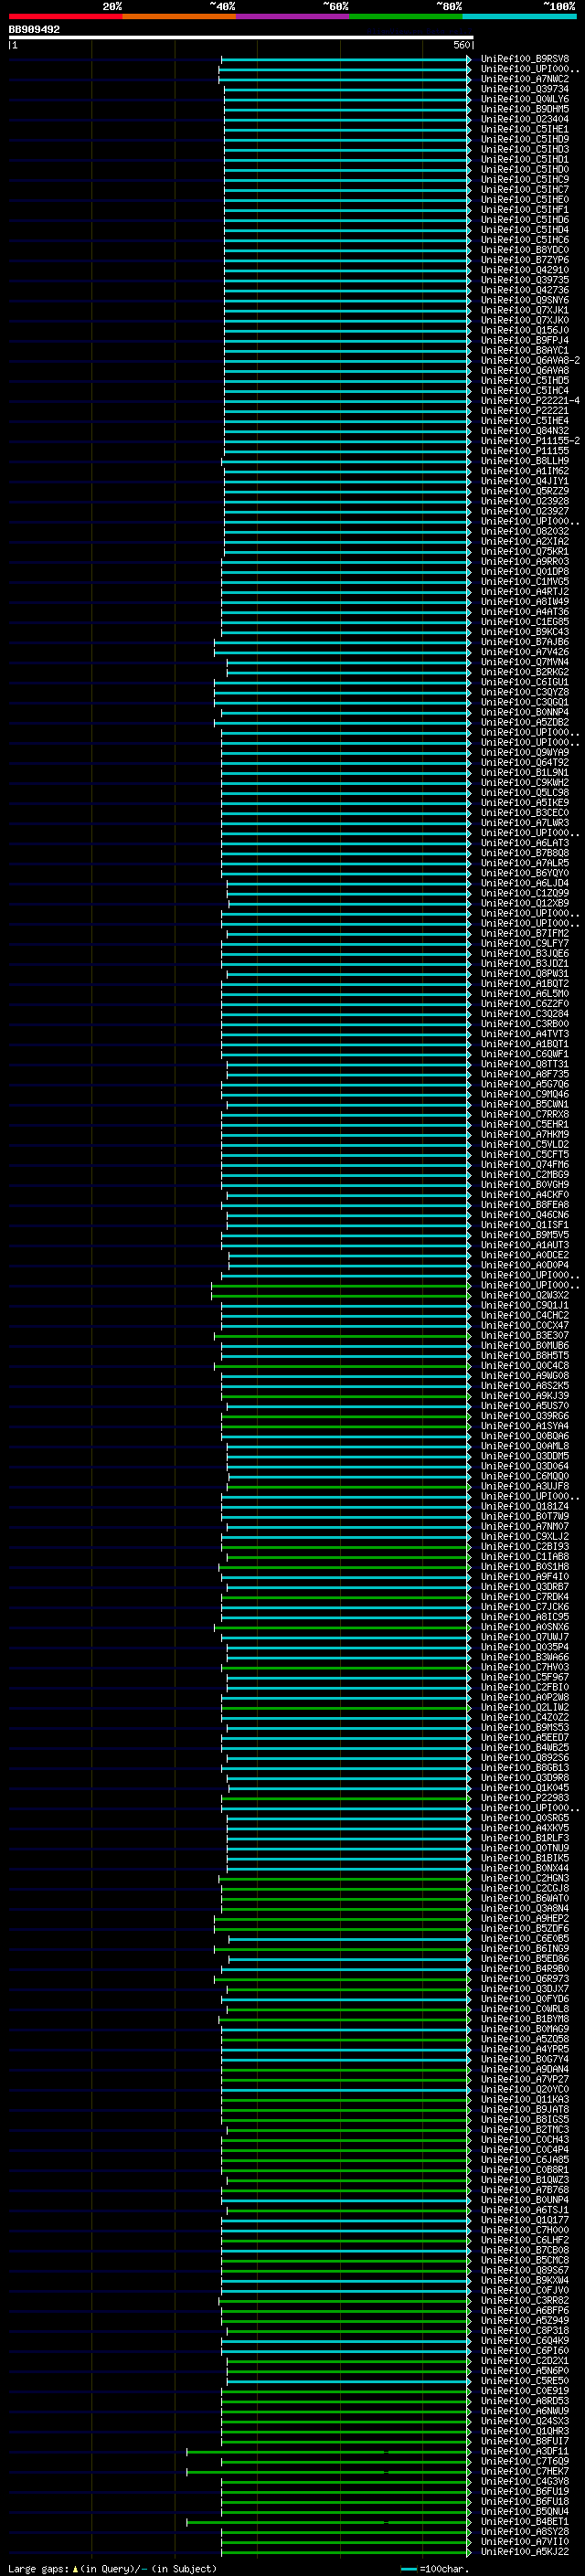Select hit label UniRef100_Q181Z4
Viewport: 585px width, 2576px height.
click(x=524, y=1506)
